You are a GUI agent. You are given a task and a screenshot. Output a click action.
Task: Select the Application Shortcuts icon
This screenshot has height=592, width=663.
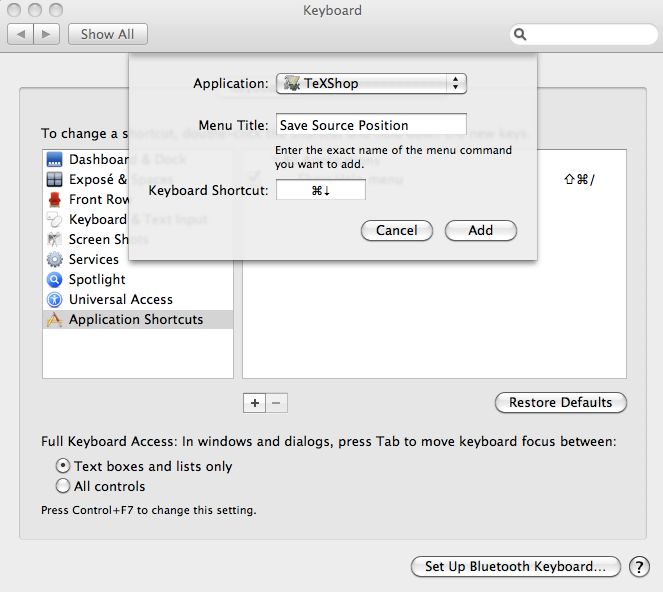(54, 319)
